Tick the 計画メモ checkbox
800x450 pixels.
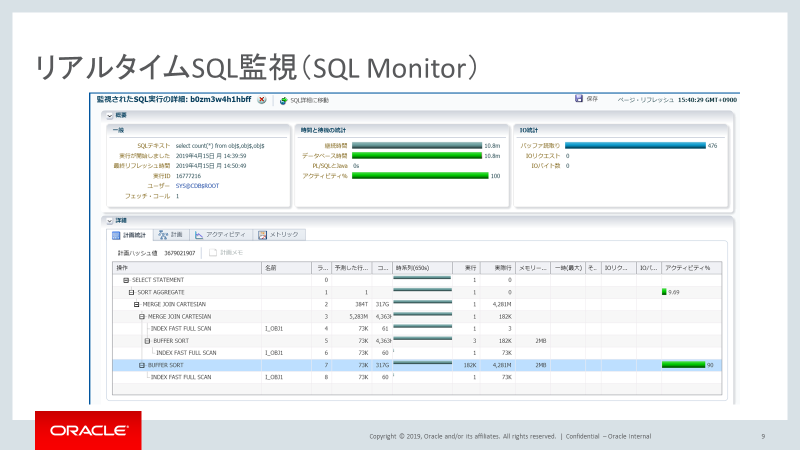pos(213,253)
